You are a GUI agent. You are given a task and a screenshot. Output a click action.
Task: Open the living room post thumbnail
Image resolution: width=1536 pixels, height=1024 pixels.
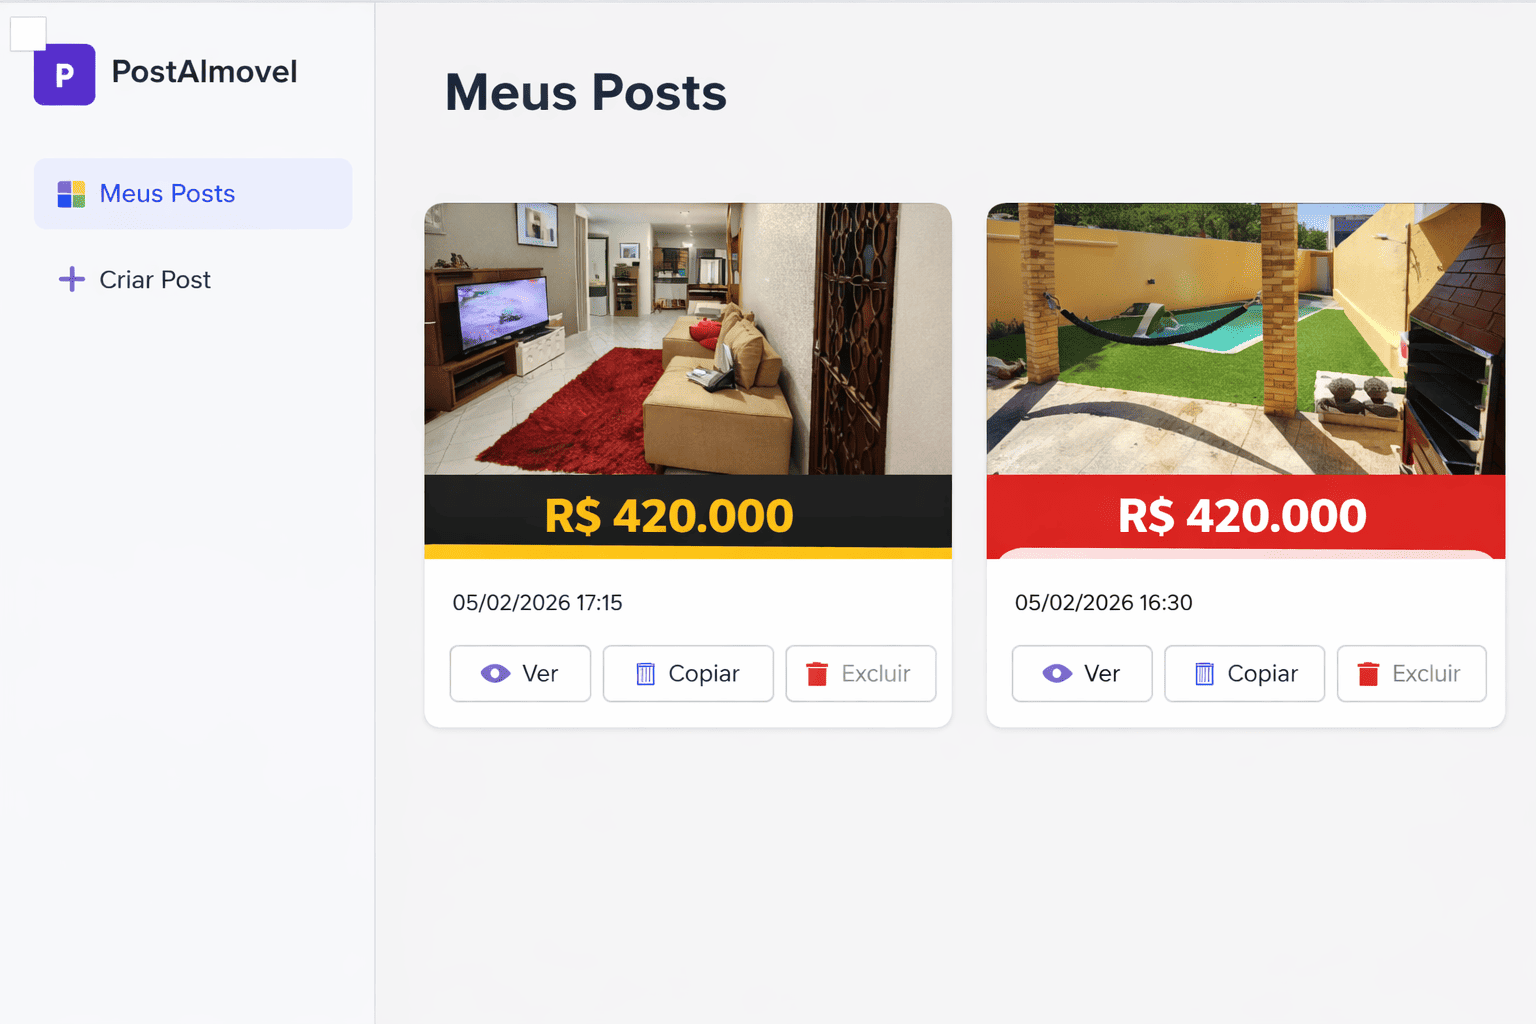point(688,340)
